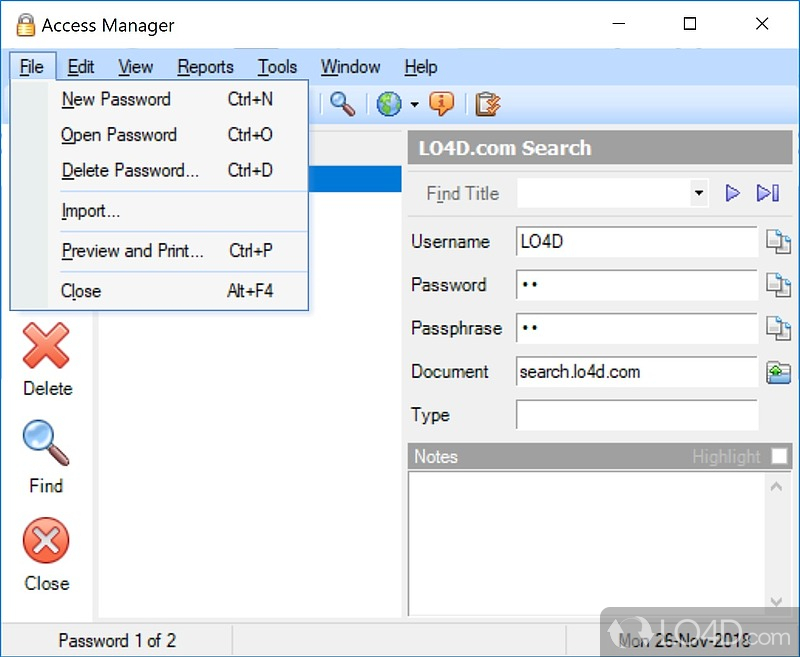Screen dimensions: 800x657
Task: Open the Edit menu
Action: tap(81, 66)
